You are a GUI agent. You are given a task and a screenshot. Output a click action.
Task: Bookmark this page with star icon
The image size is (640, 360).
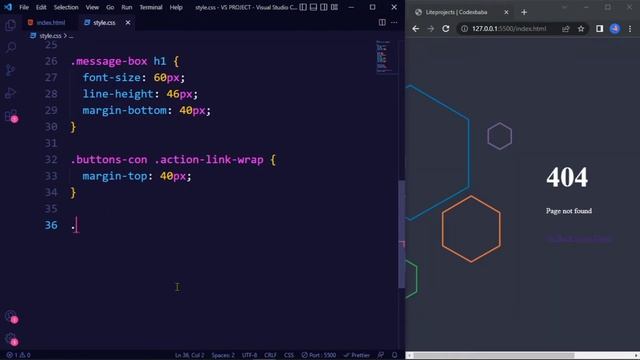(x=581, y=29)
